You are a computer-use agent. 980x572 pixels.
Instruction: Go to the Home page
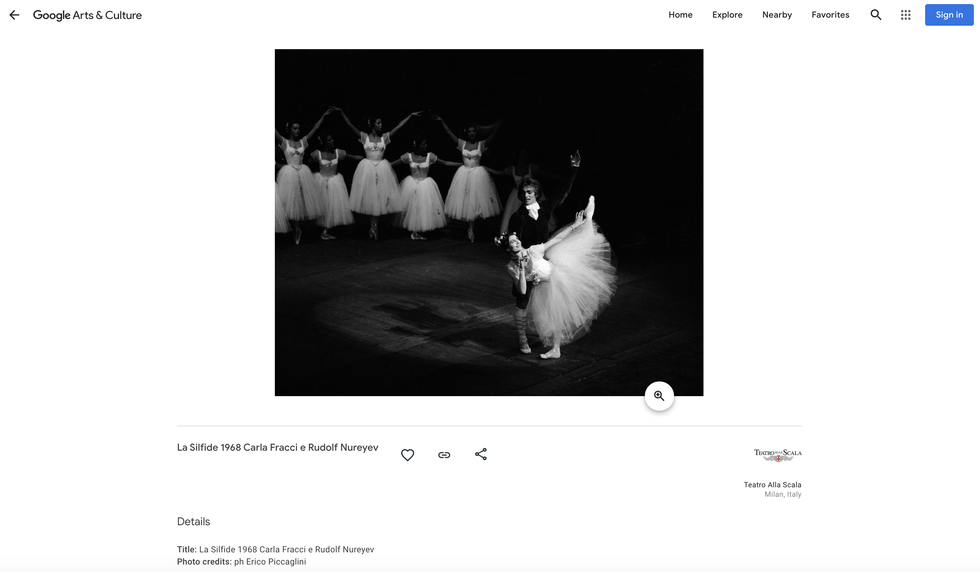click(x=680, y=15)
